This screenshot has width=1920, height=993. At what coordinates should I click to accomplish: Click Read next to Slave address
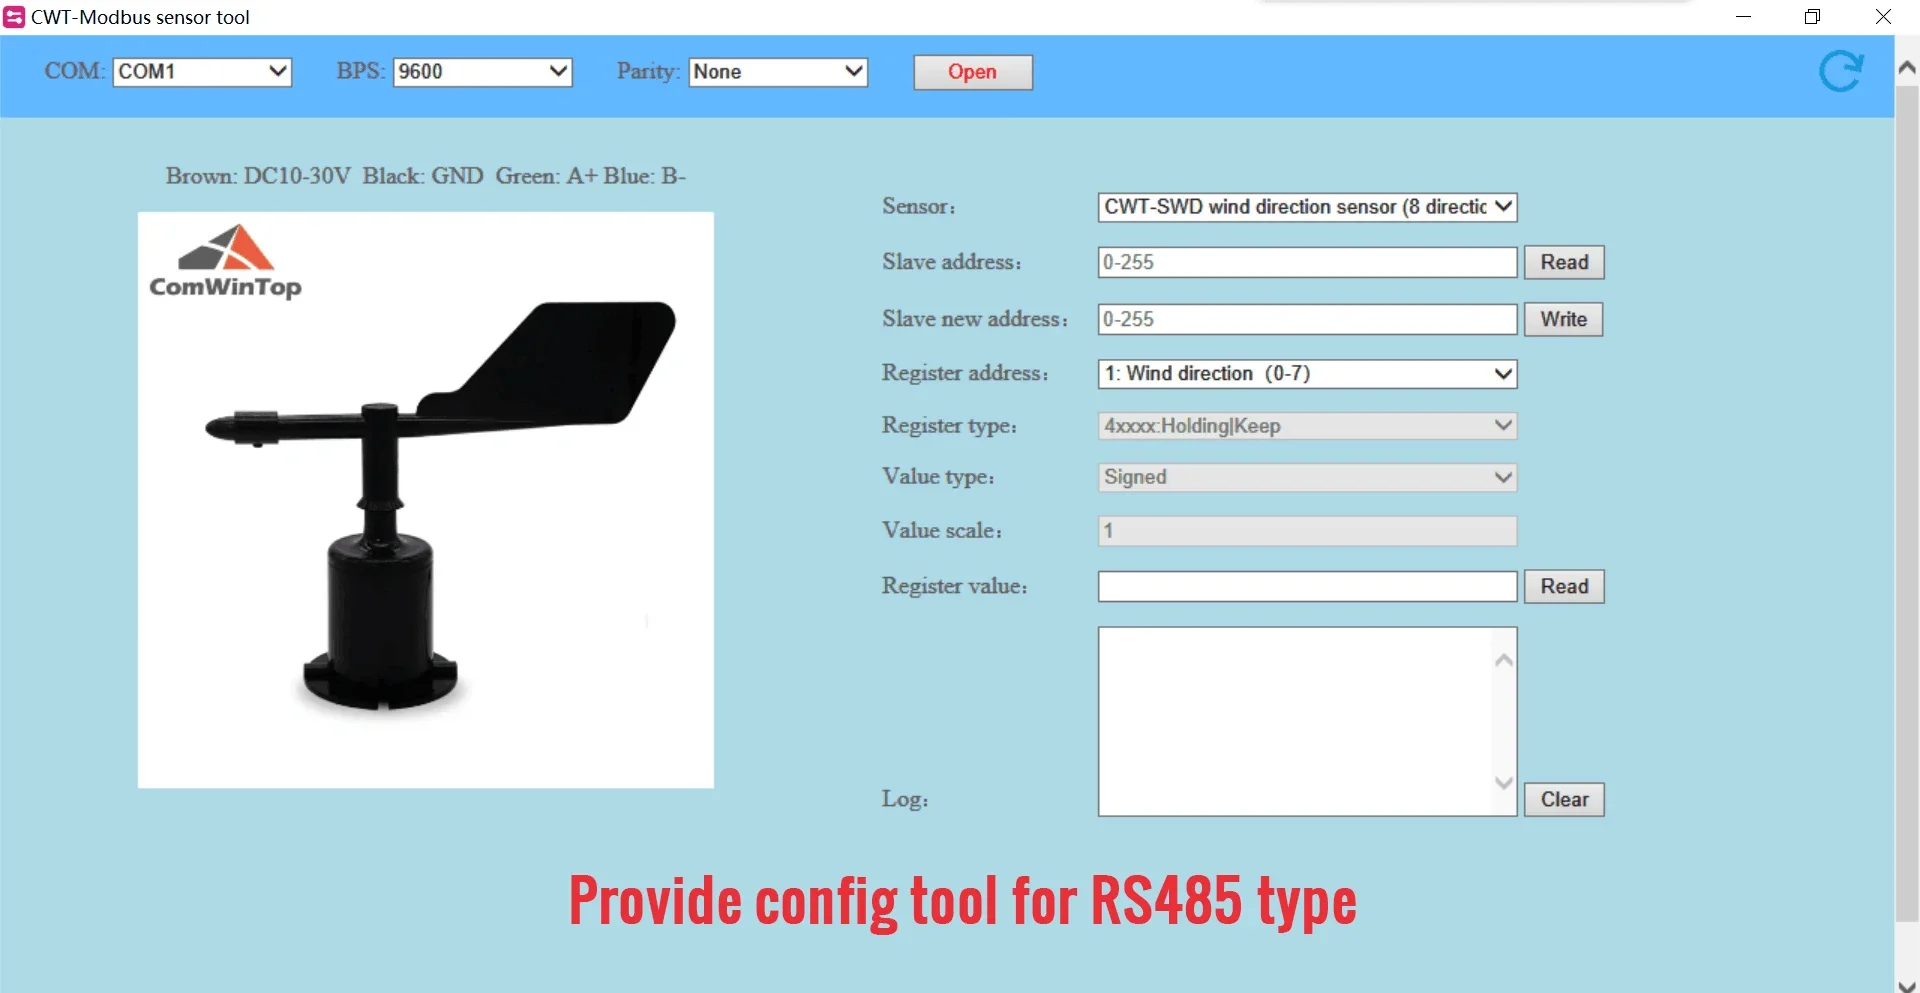coord(1564,262)
